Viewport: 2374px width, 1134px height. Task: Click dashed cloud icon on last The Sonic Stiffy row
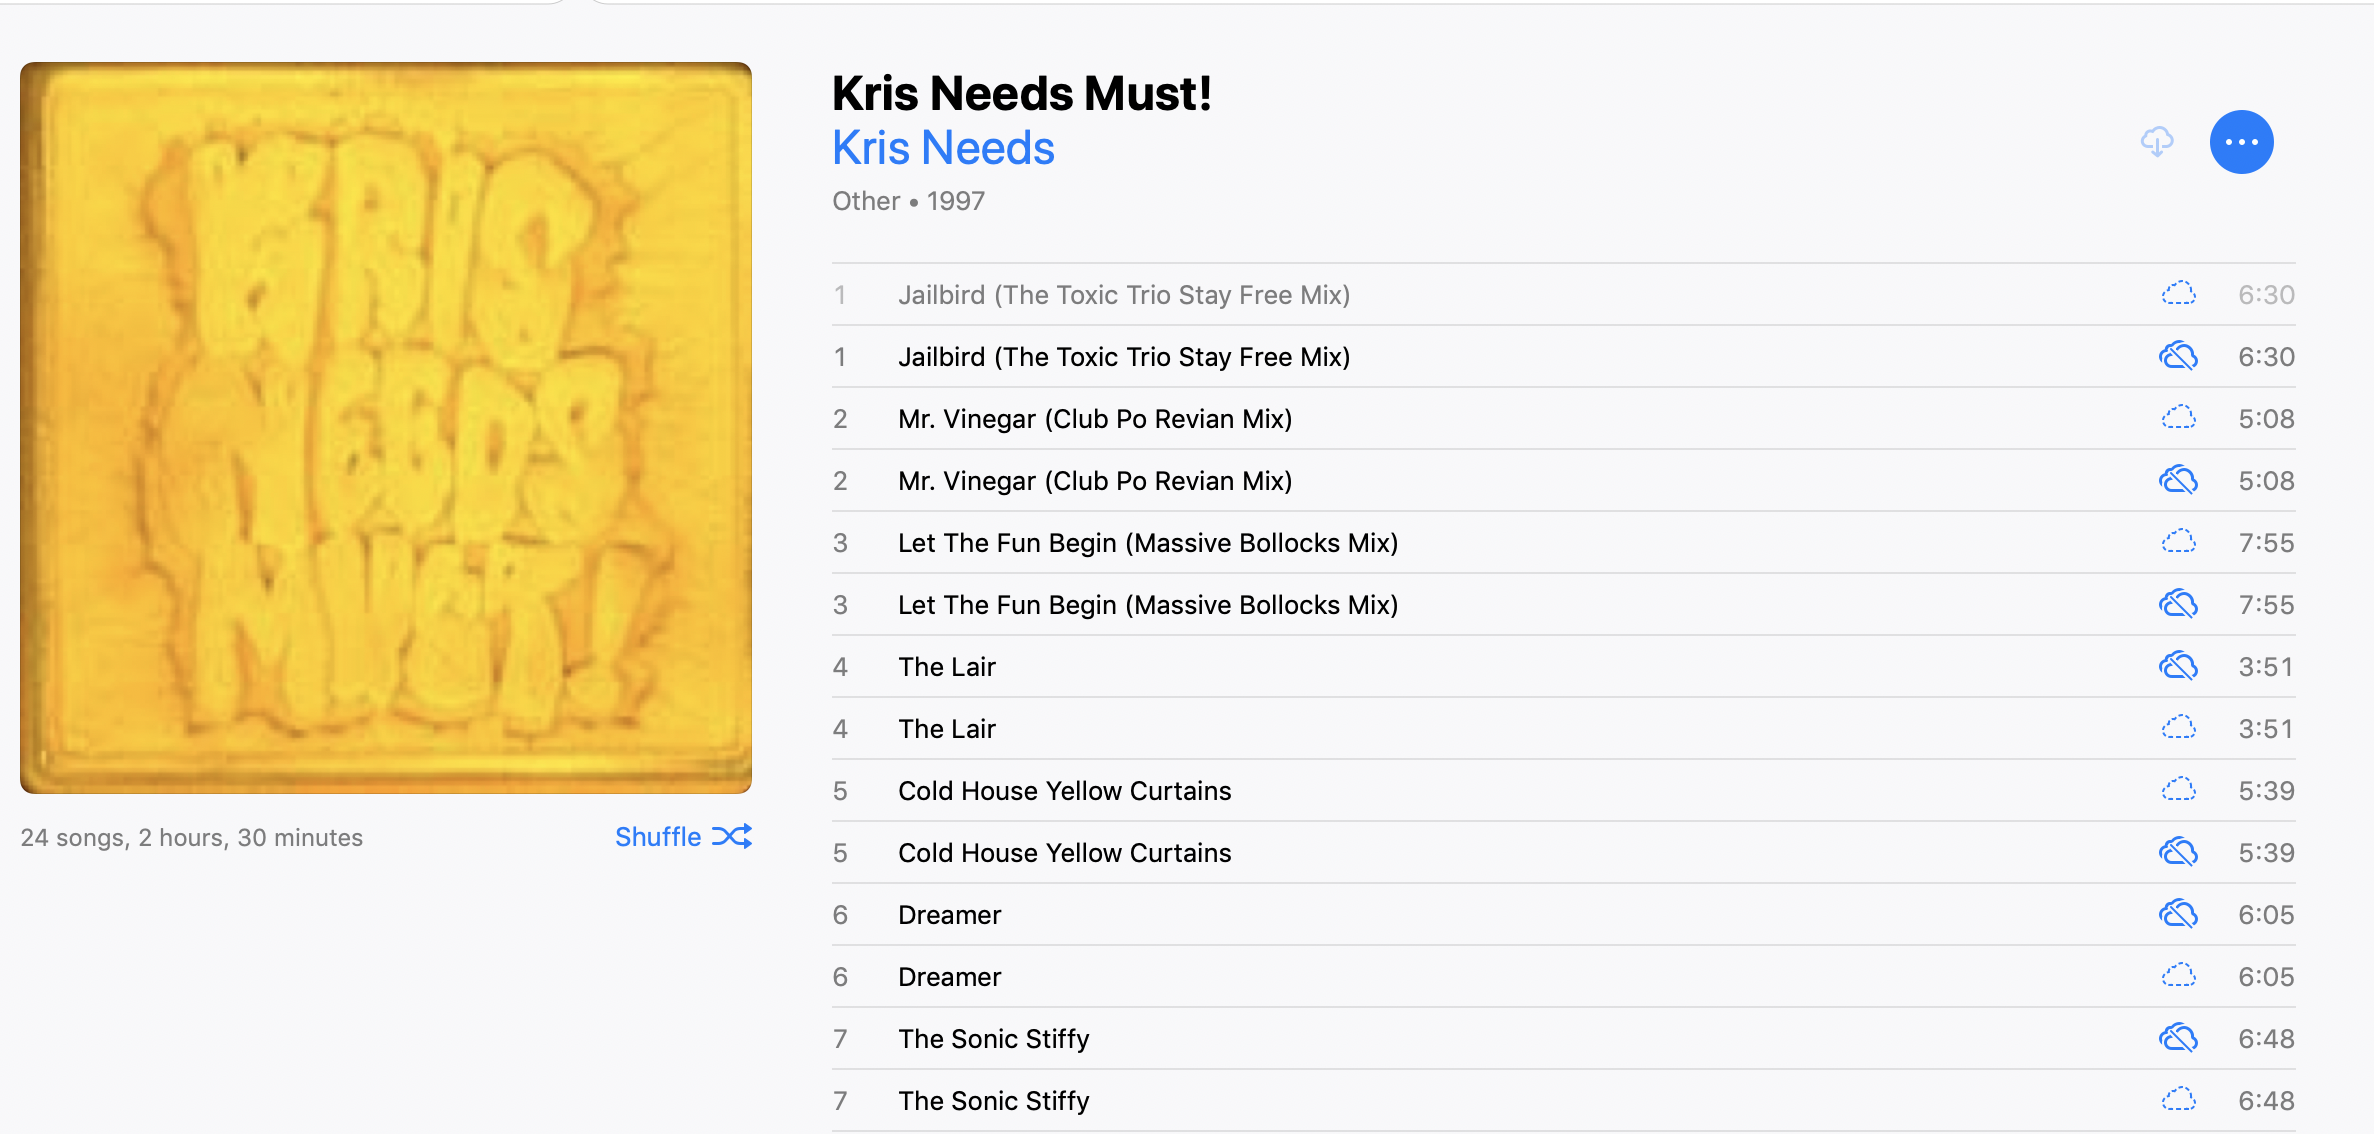2178,1100
